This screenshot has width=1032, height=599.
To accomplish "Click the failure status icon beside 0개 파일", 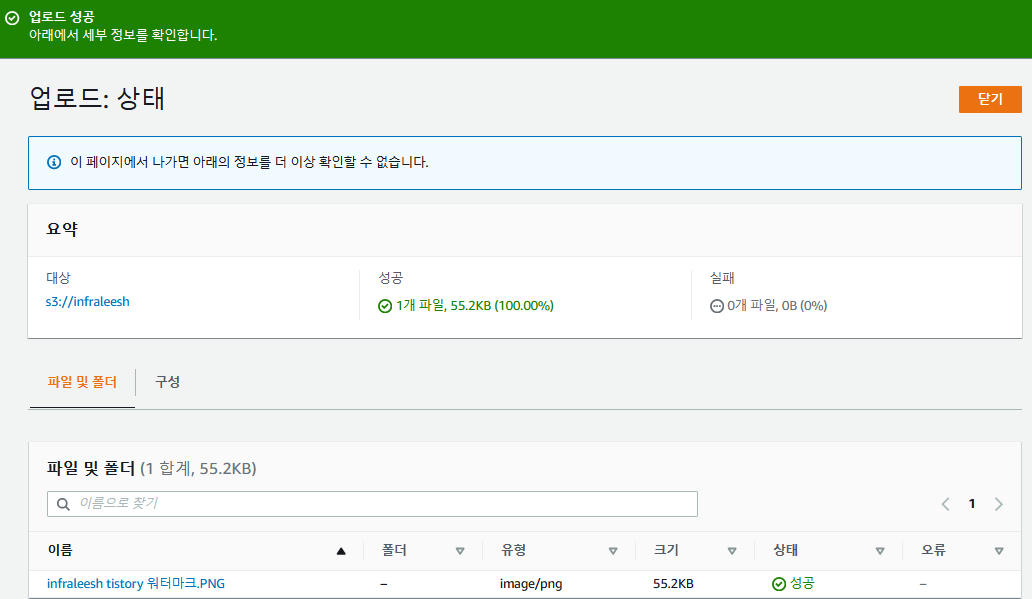I will 717,306.
